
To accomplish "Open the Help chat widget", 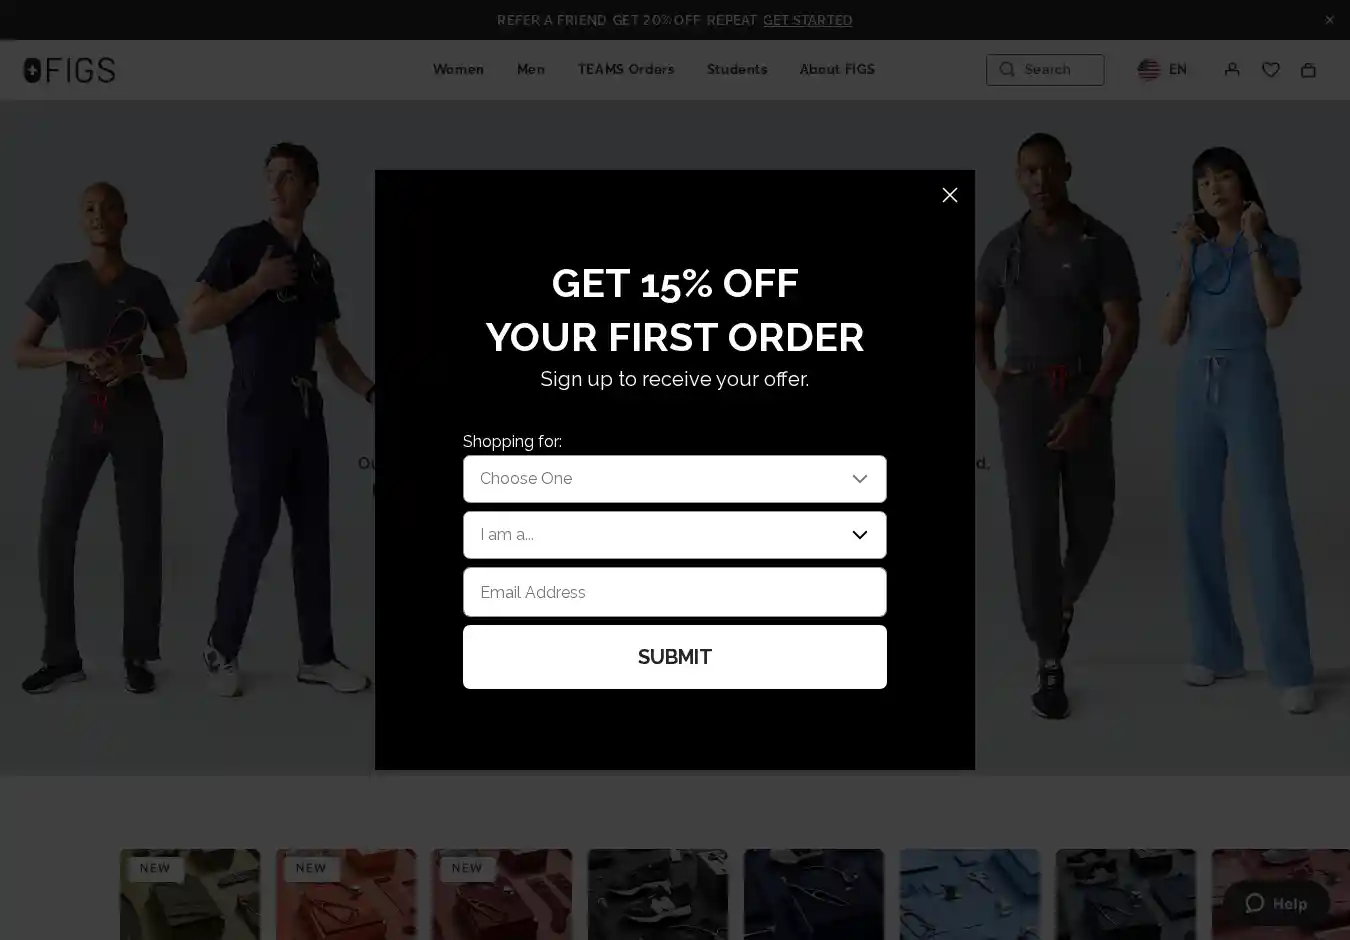I will pyautogui.click(x=1276, y=903).
